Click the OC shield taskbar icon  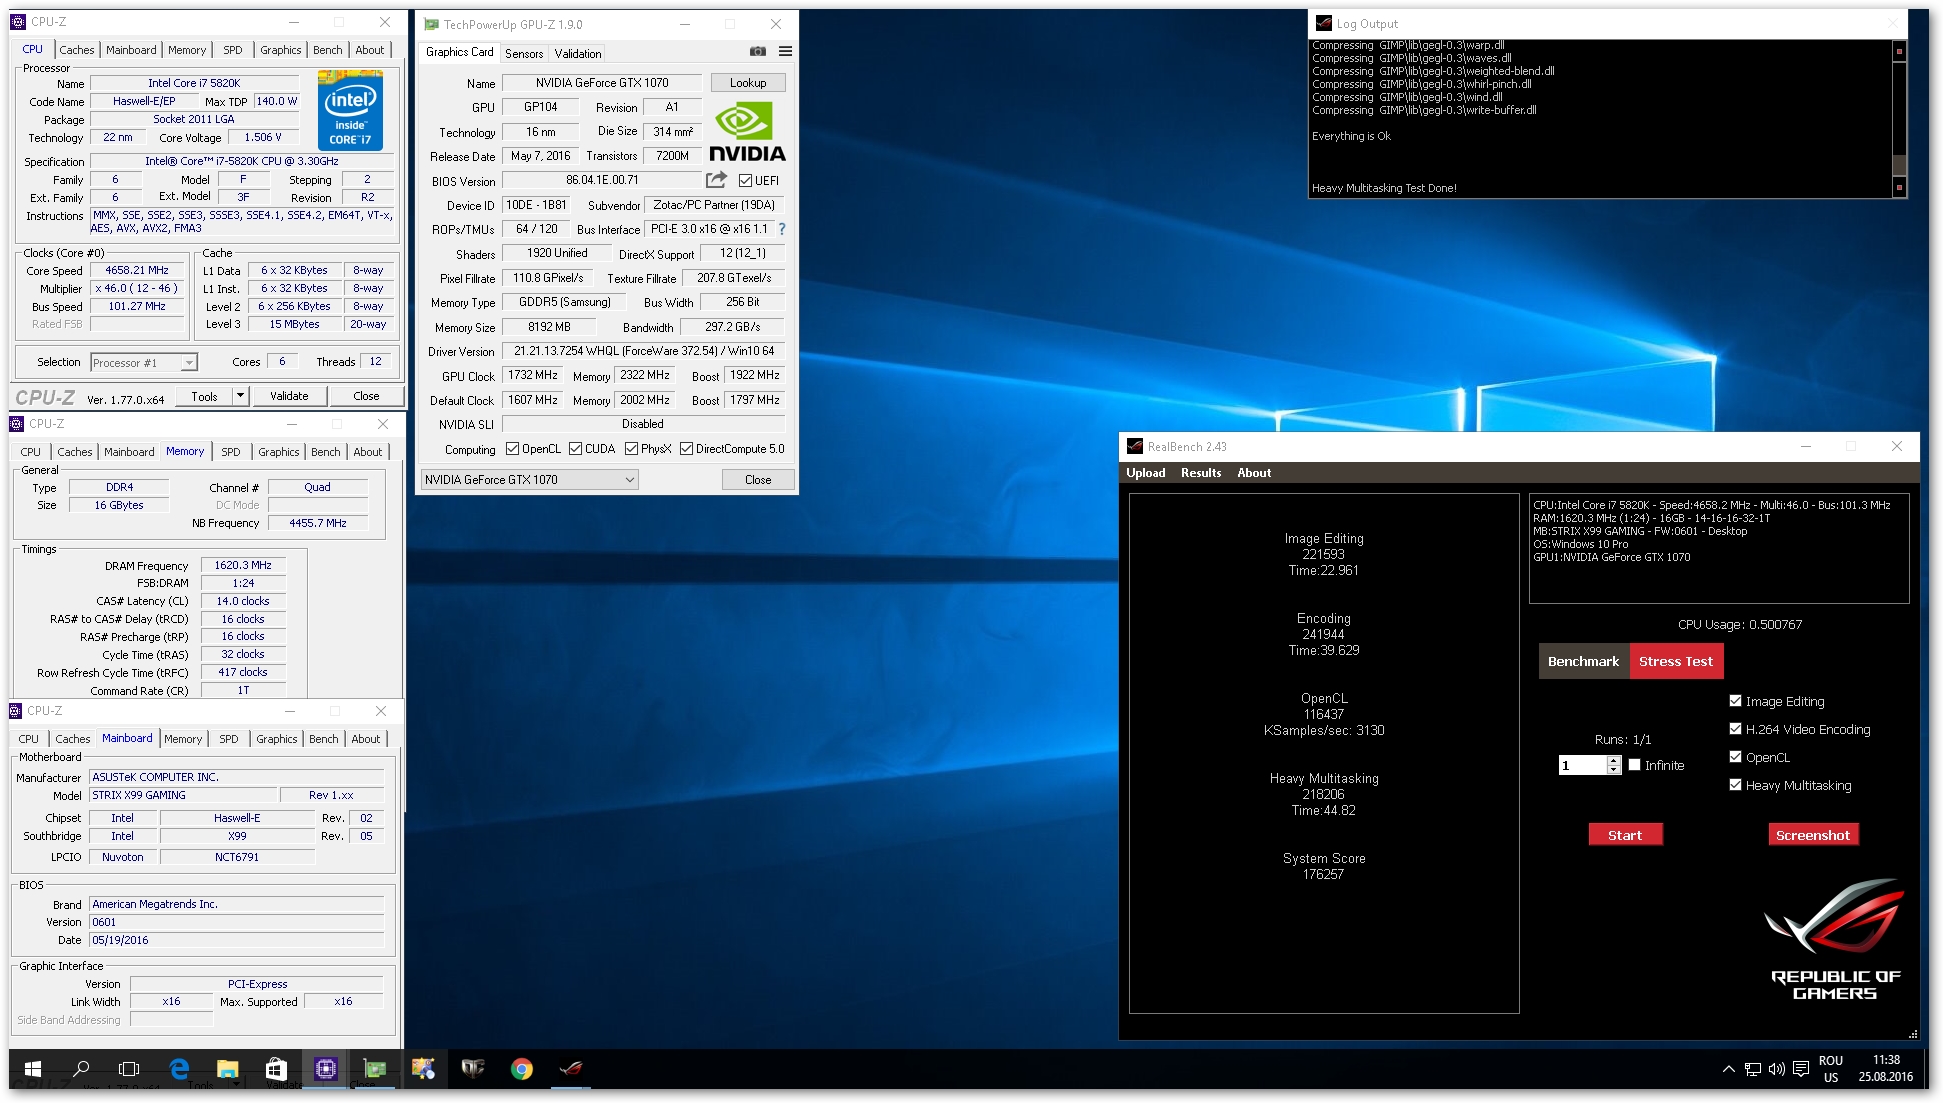(472, 1069)
